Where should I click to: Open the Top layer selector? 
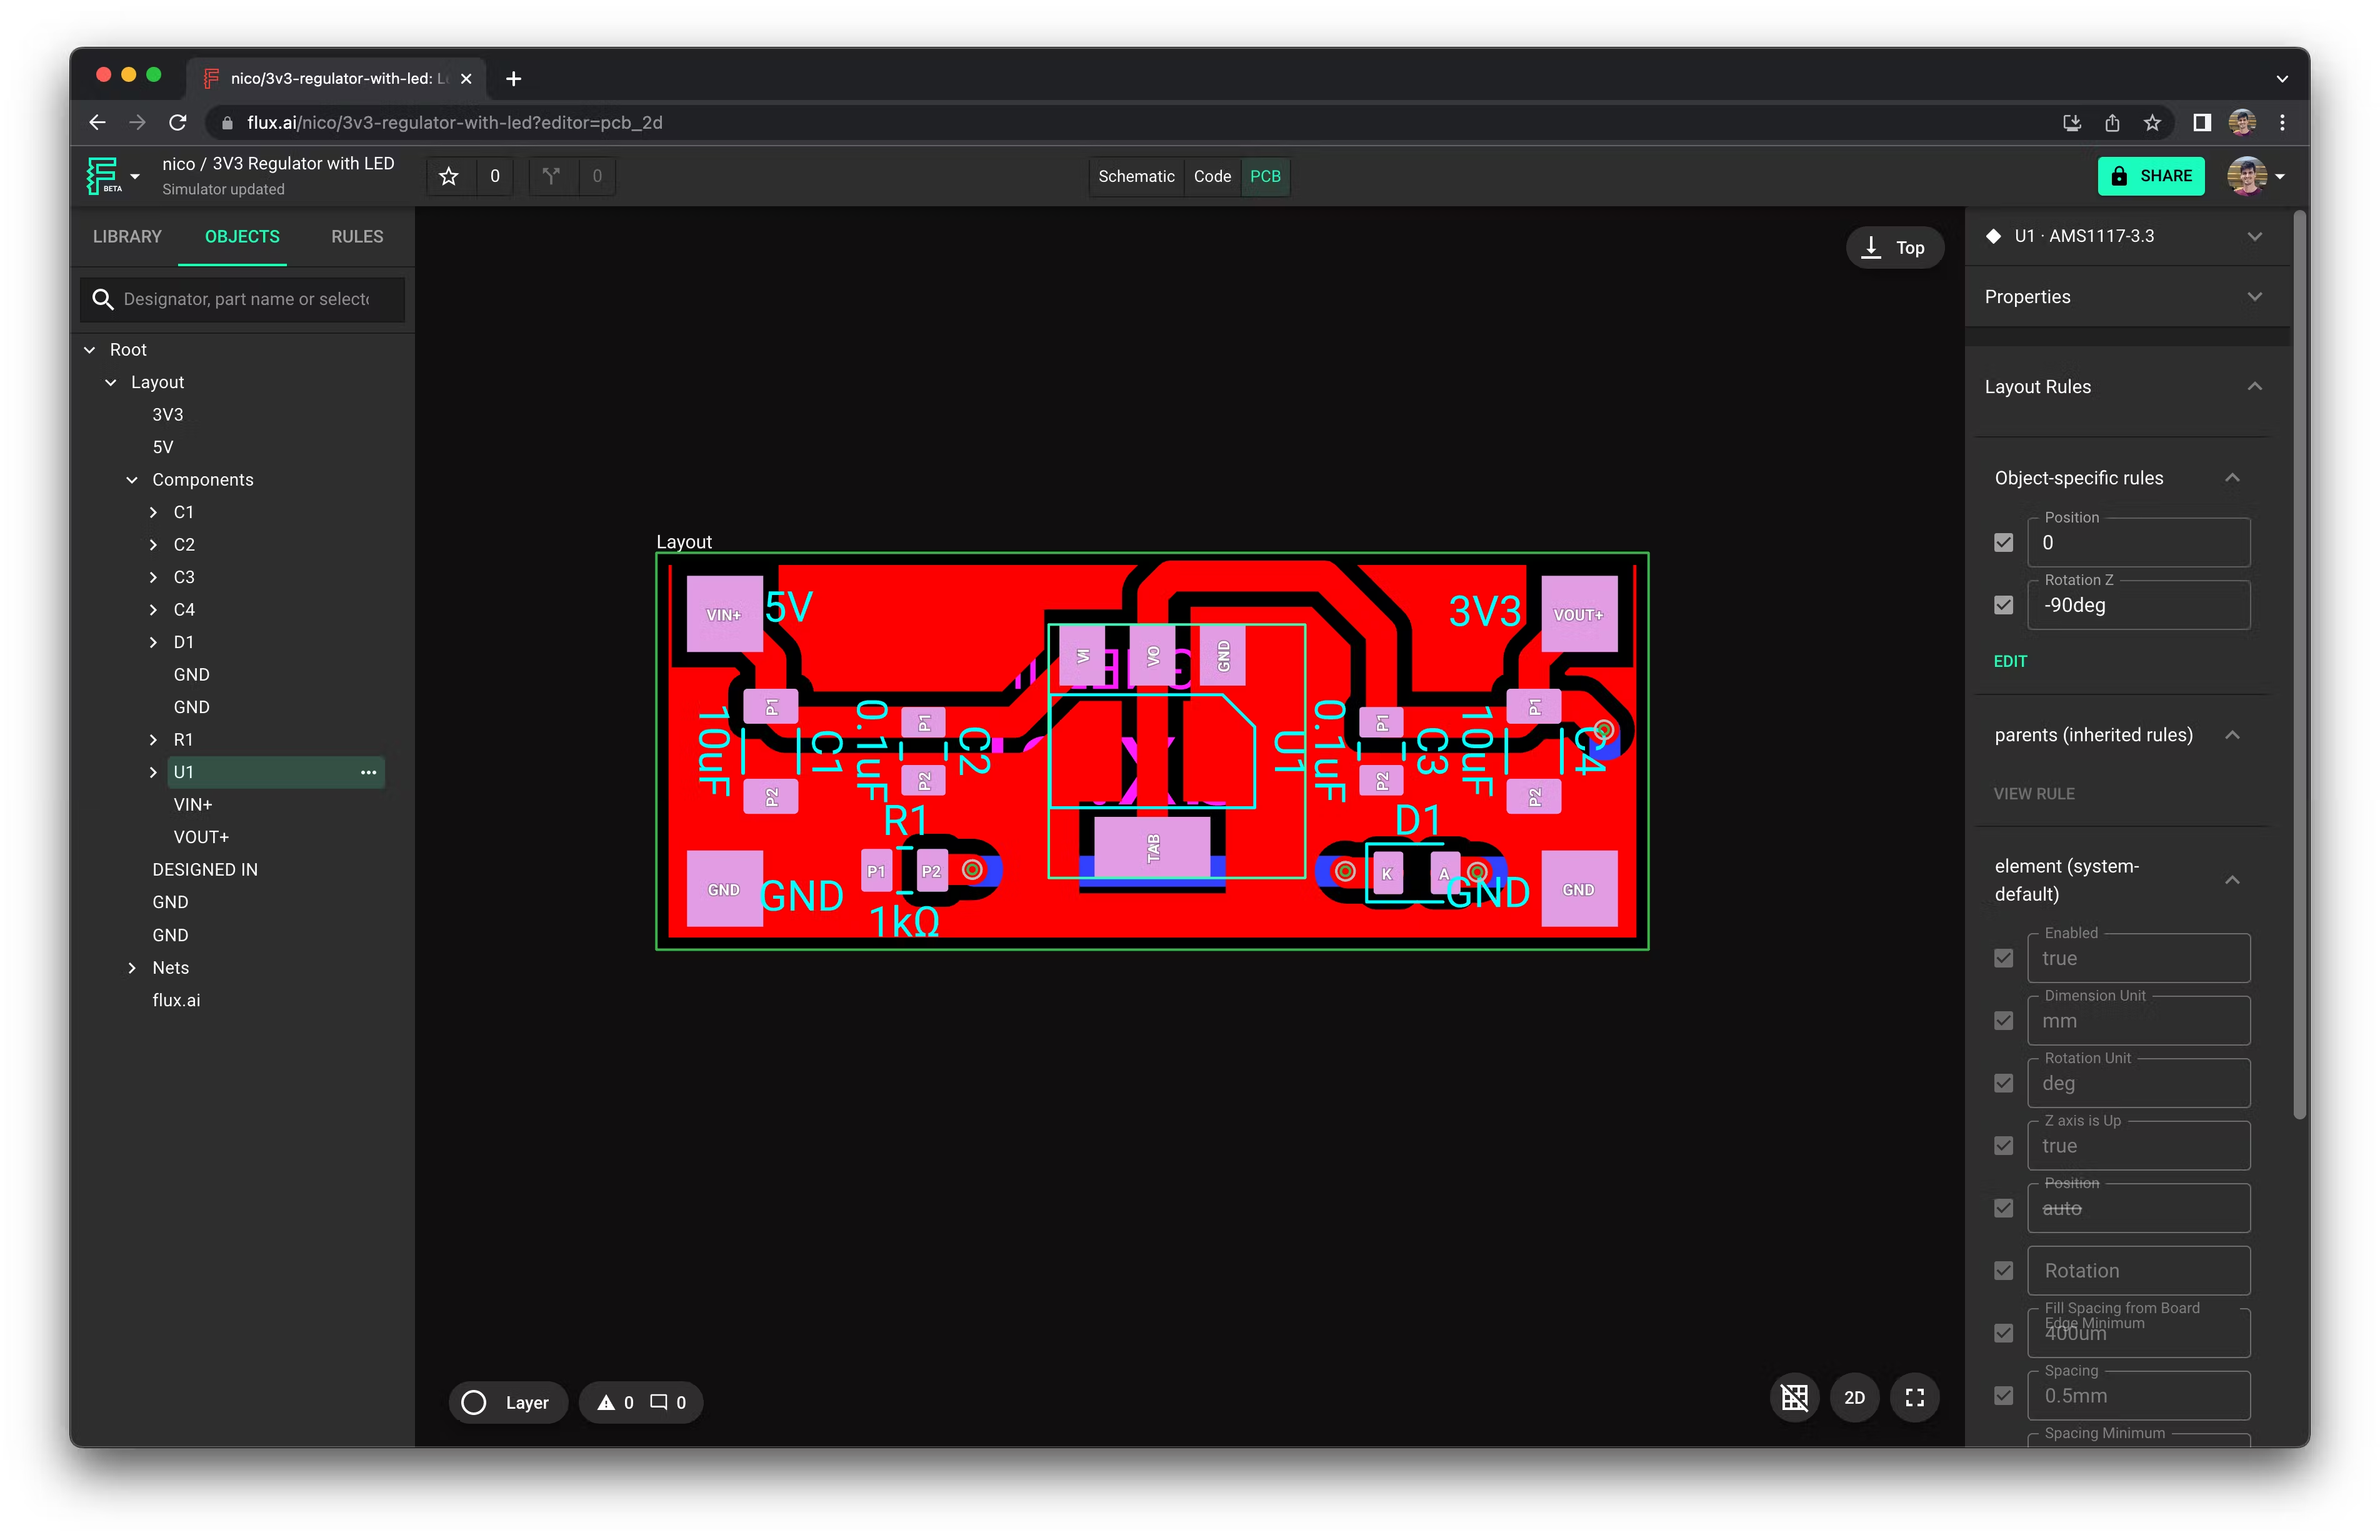click(x=1894, y=247)
